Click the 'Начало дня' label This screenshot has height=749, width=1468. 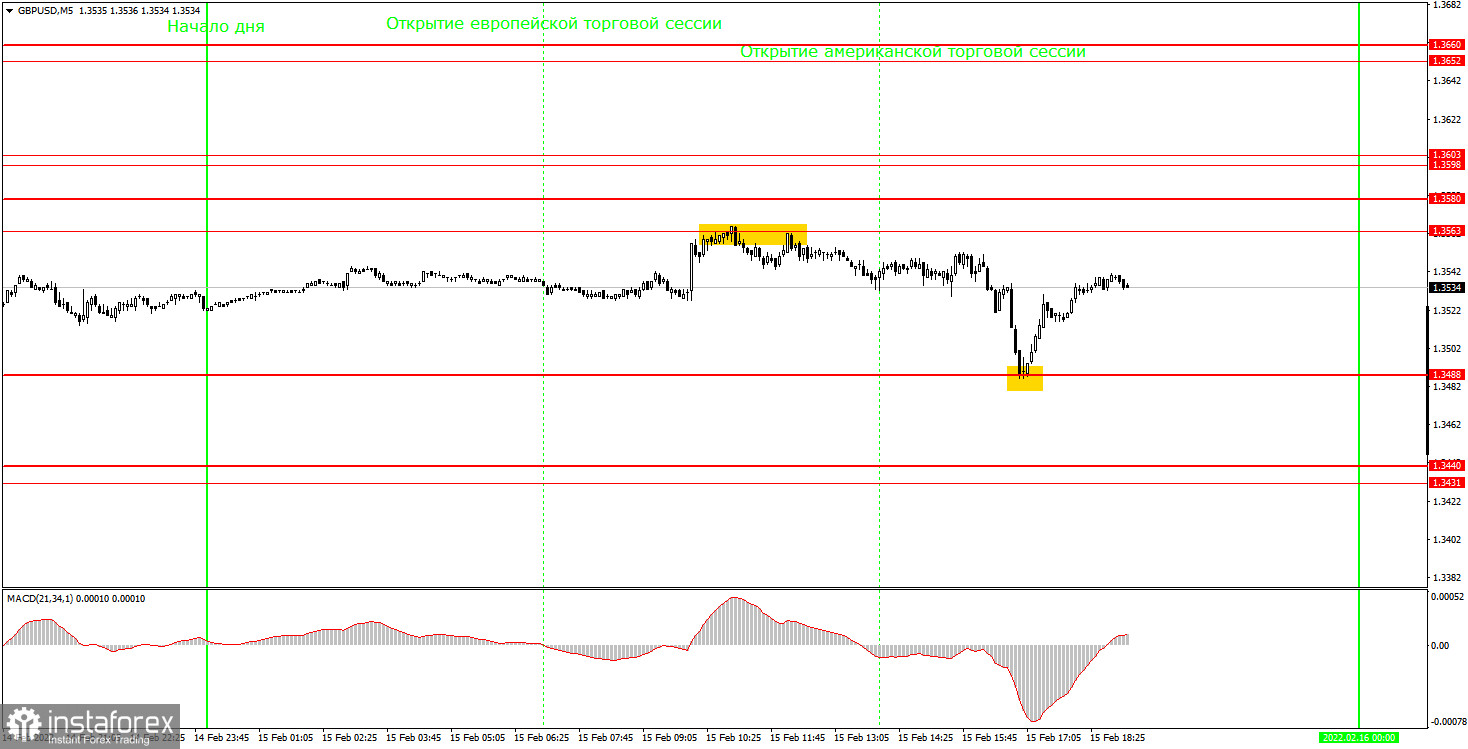(216, 27)
